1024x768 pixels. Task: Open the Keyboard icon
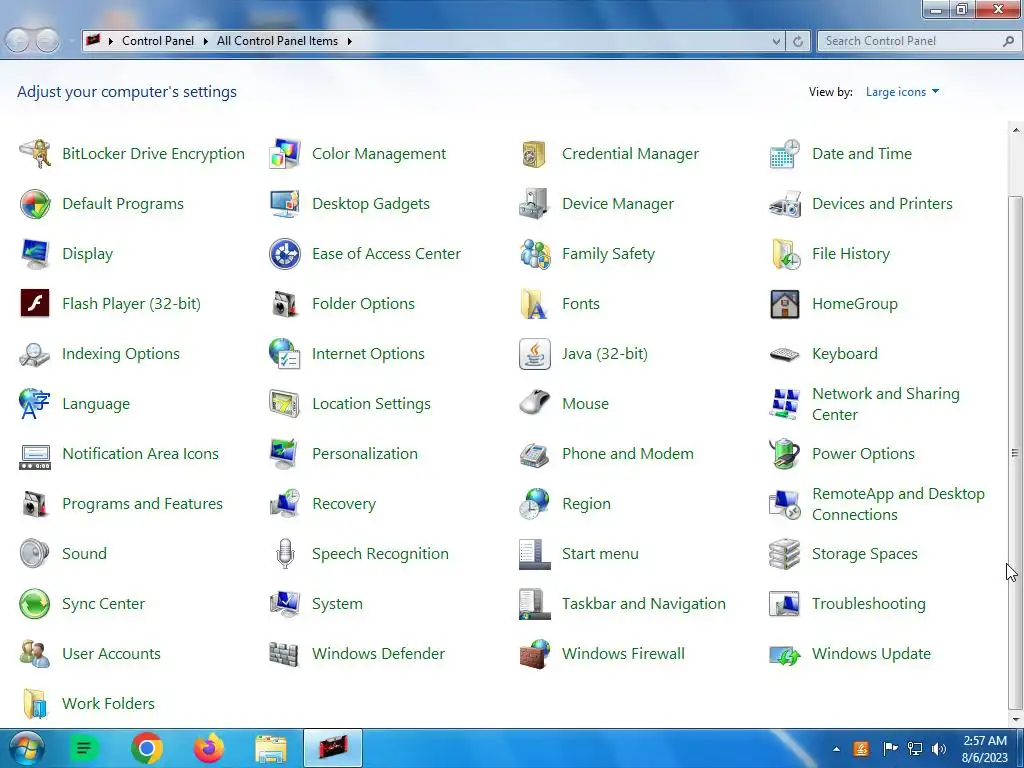pos(784,354)
